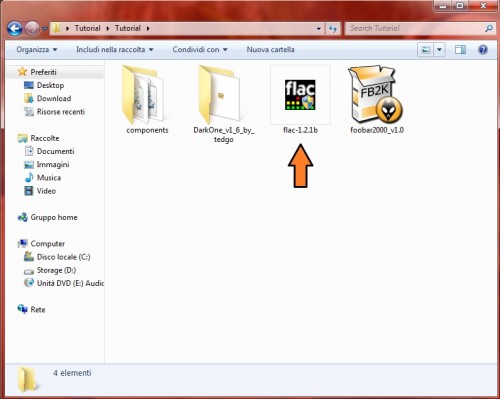Open Unità DVD (E:) drive
Screen dimensions: 500x399
pyautogui.click(x=70, y=283)
